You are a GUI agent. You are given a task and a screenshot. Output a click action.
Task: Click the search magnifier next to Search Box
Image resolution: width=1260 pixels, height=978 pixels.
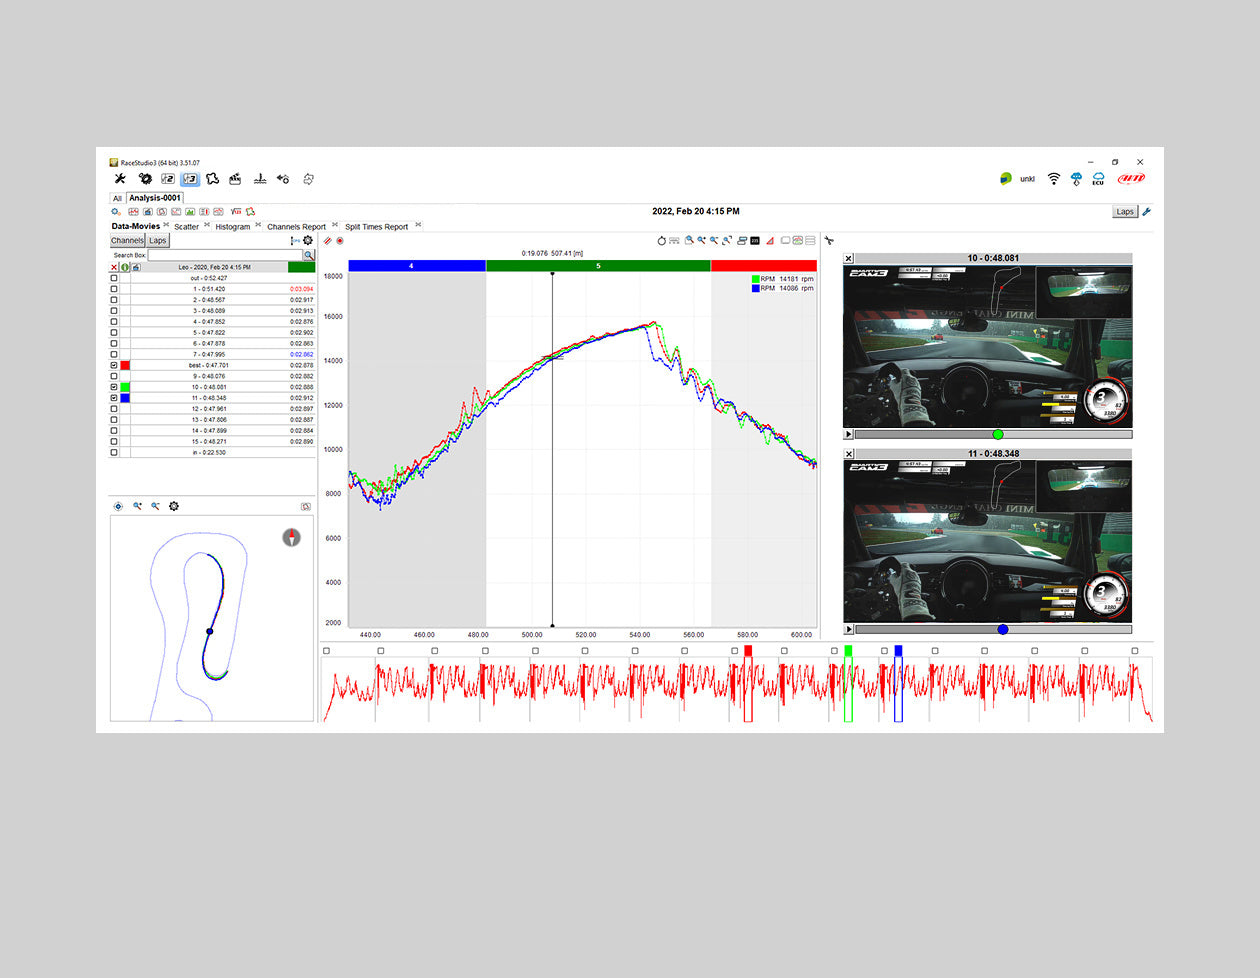pos(308,255)
